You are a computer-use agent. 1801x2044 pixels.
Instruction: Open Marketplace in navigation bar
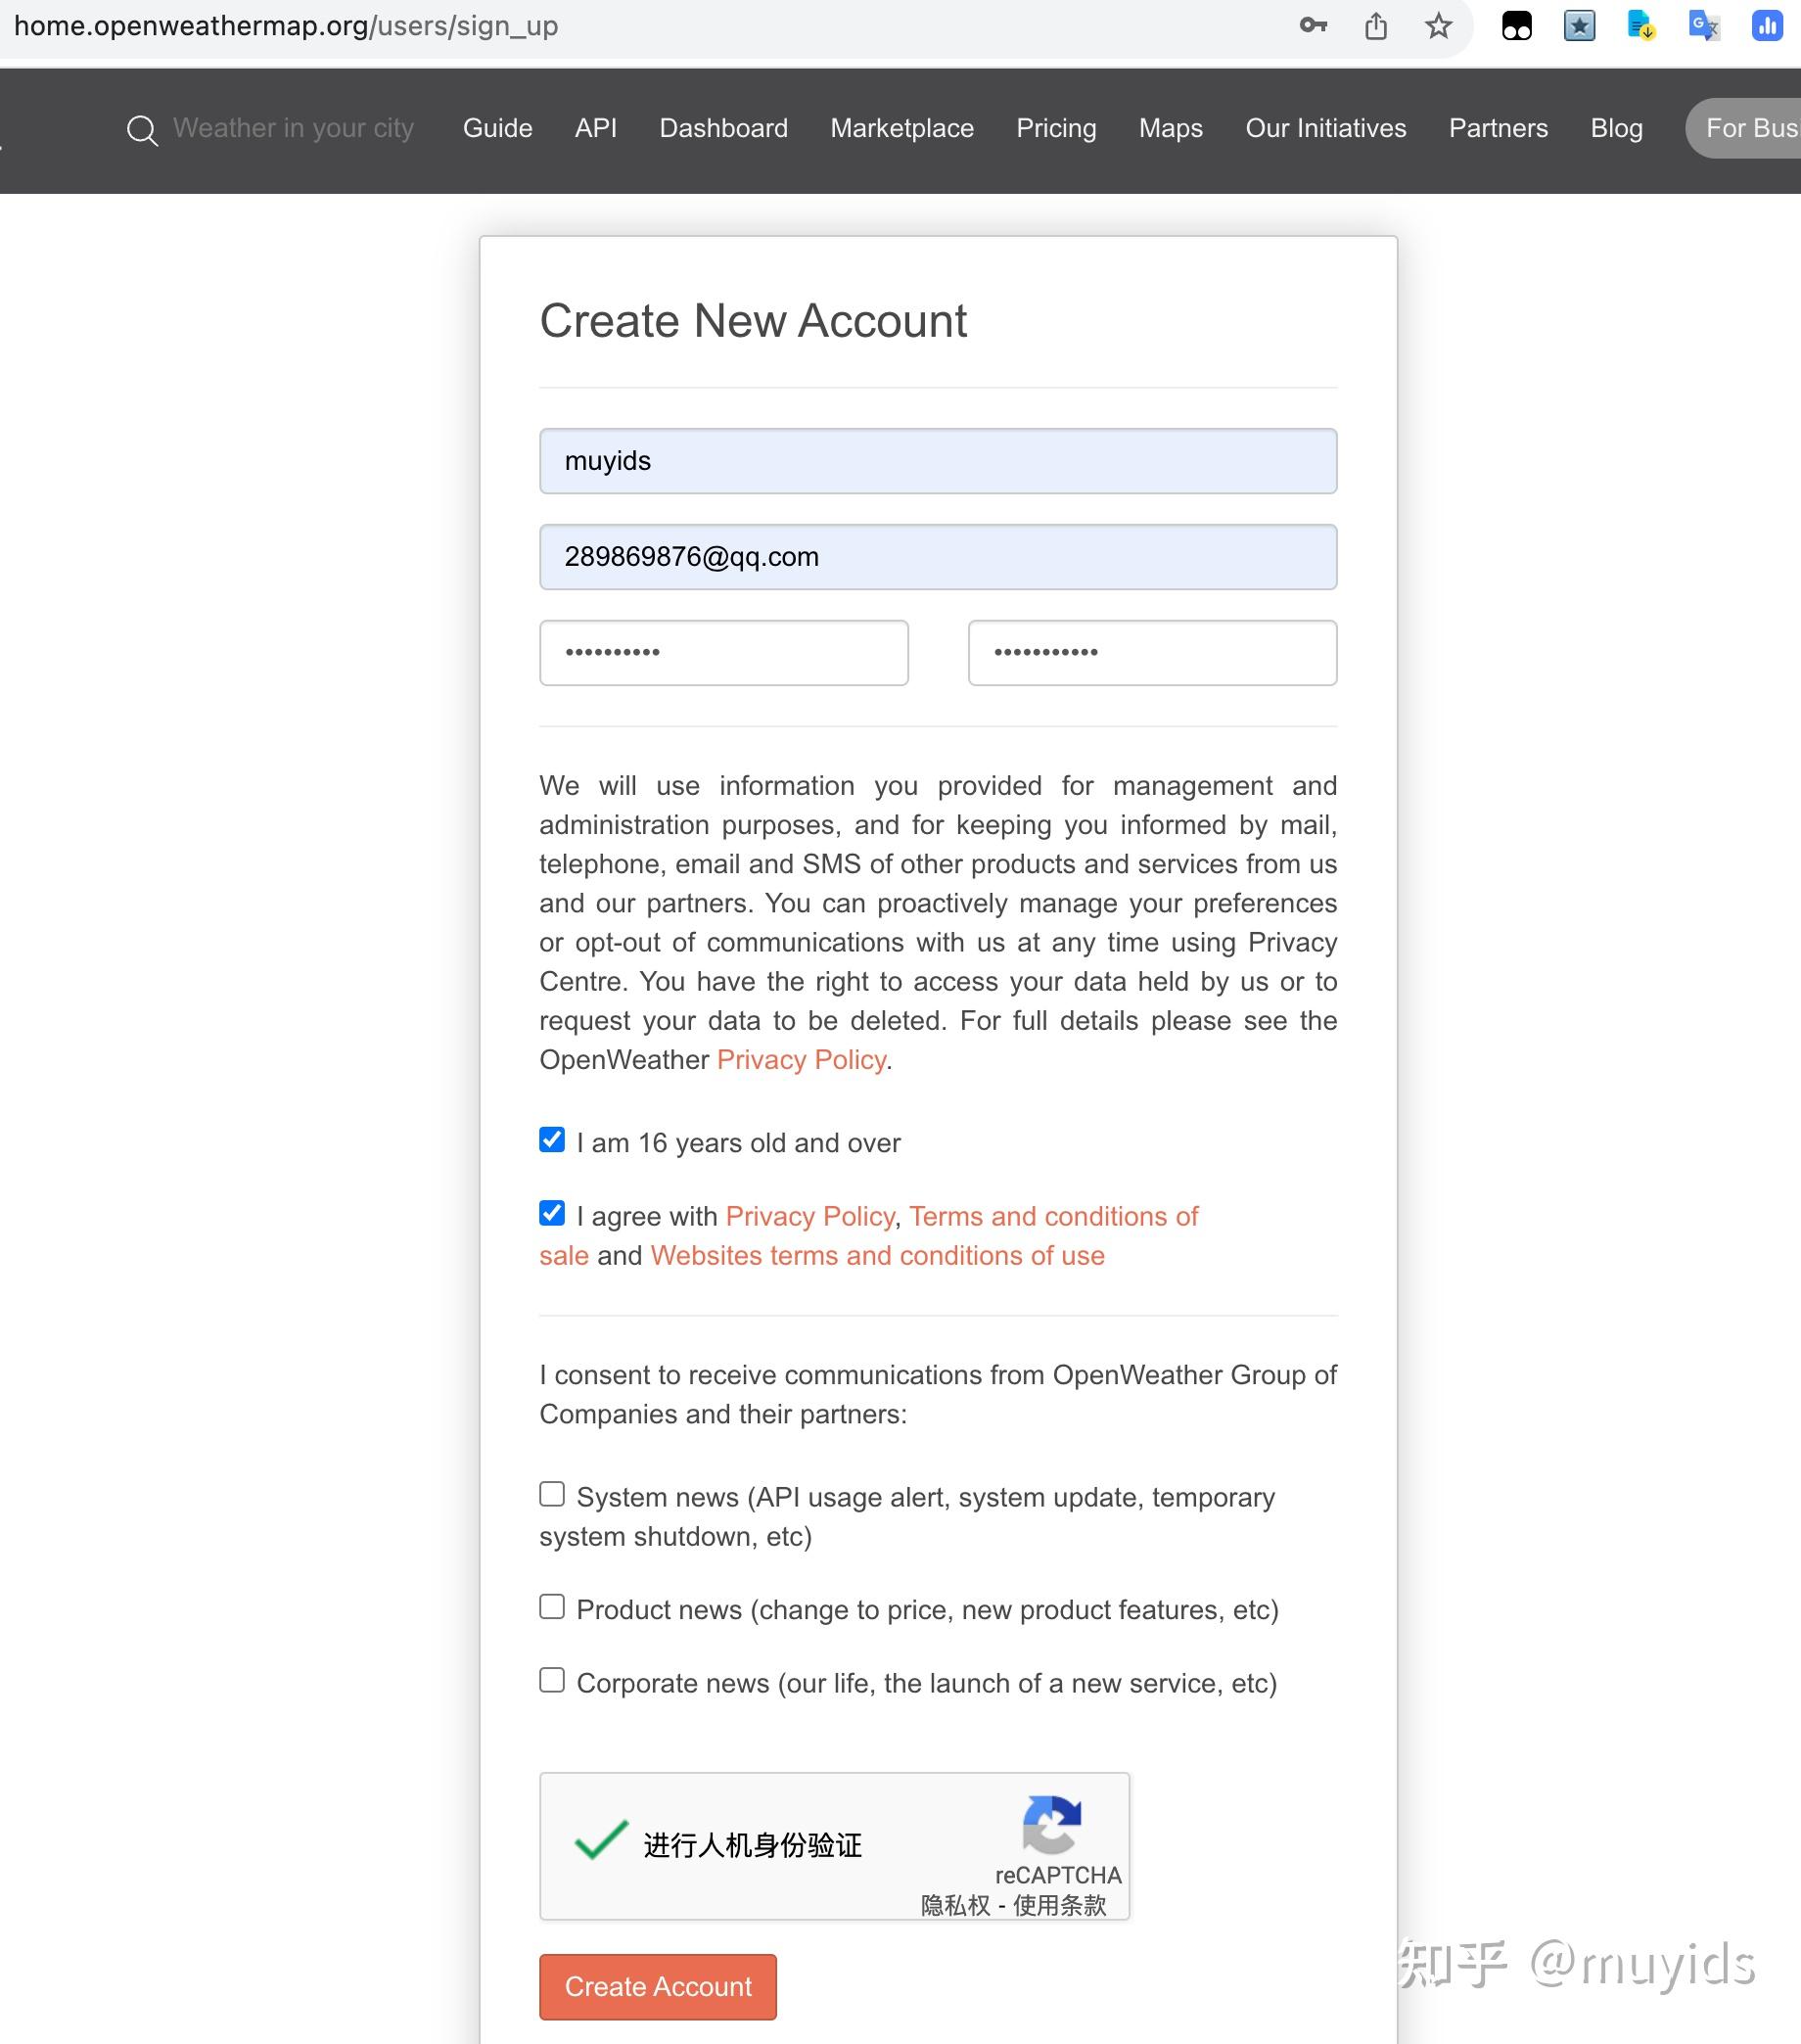902,128
